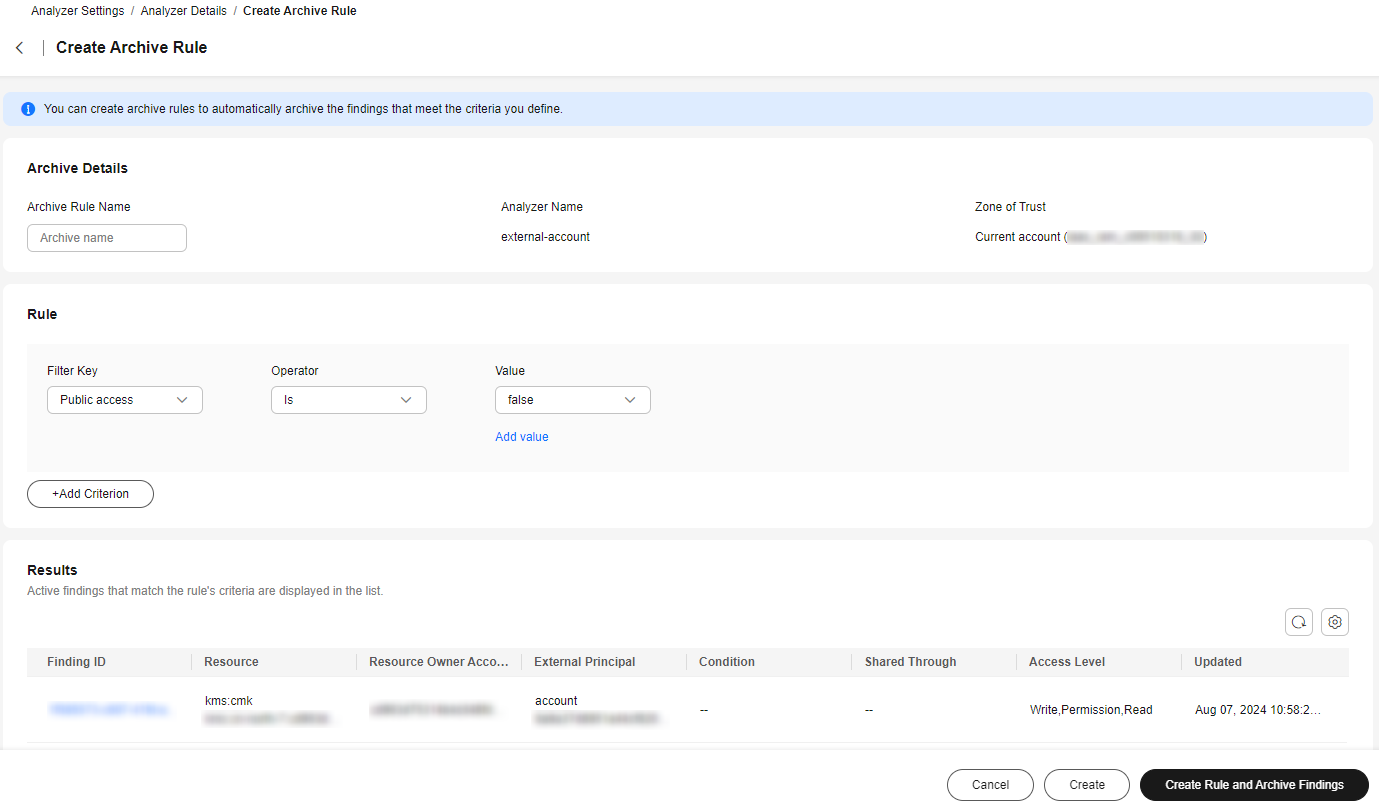Focus the Archive Rule Name field
This screenshot has height=812, width=1379.
[x=107, y=238]
